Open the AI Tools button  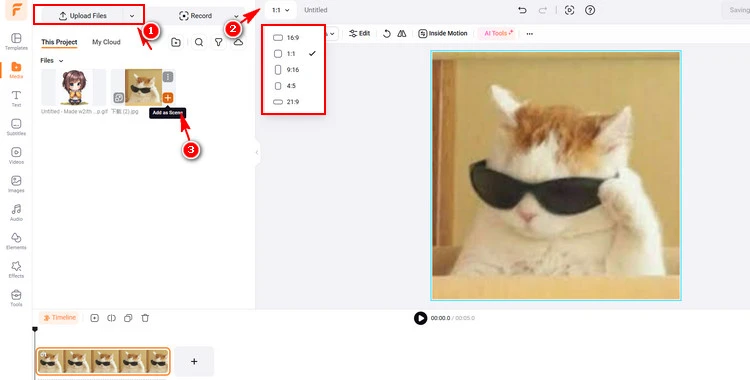[498, 34]
